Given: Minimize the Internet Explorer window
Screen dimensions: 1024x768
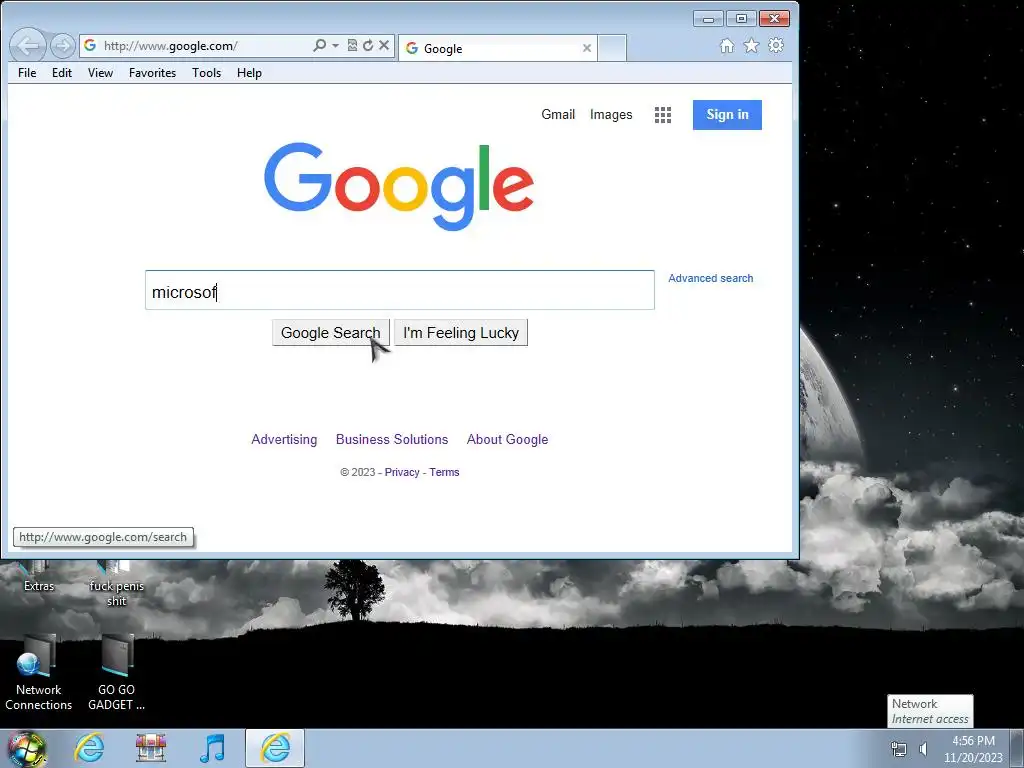Looking at the screenshot, I should point(708,19).
